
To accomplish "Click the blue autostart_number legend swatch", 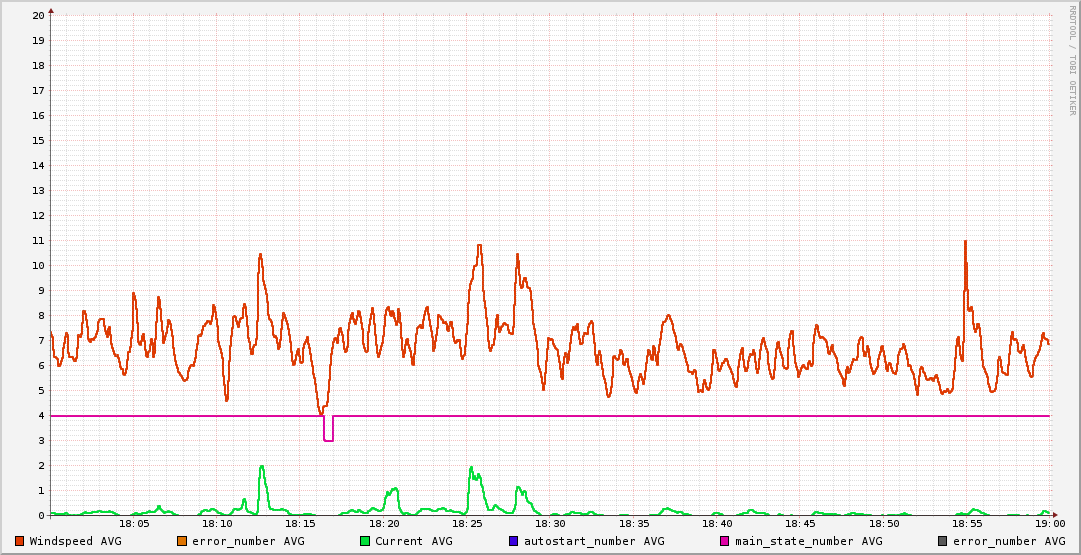I will click(513, 541).
